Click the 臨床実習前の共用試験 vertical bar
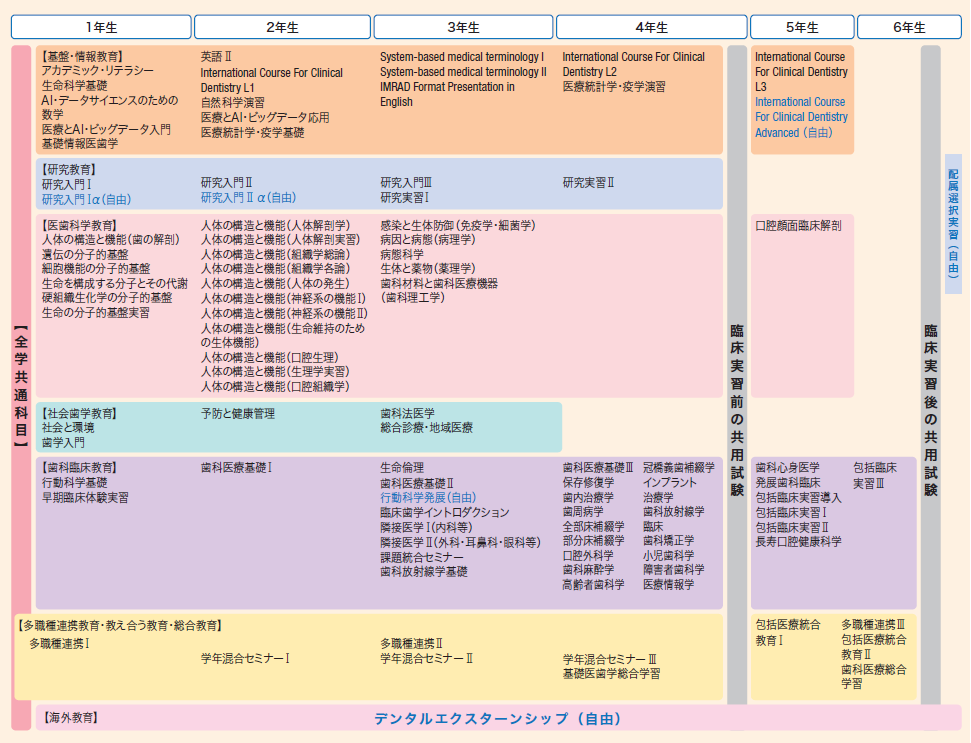 [737, 375]
